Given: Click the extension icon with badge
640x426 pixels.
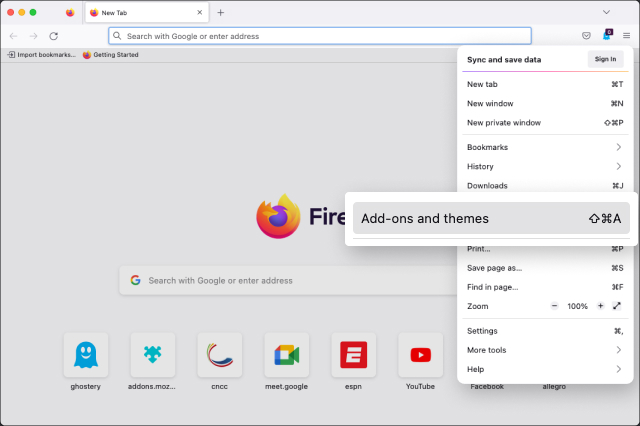Looking at the screenshot, I should coord(606,35).
